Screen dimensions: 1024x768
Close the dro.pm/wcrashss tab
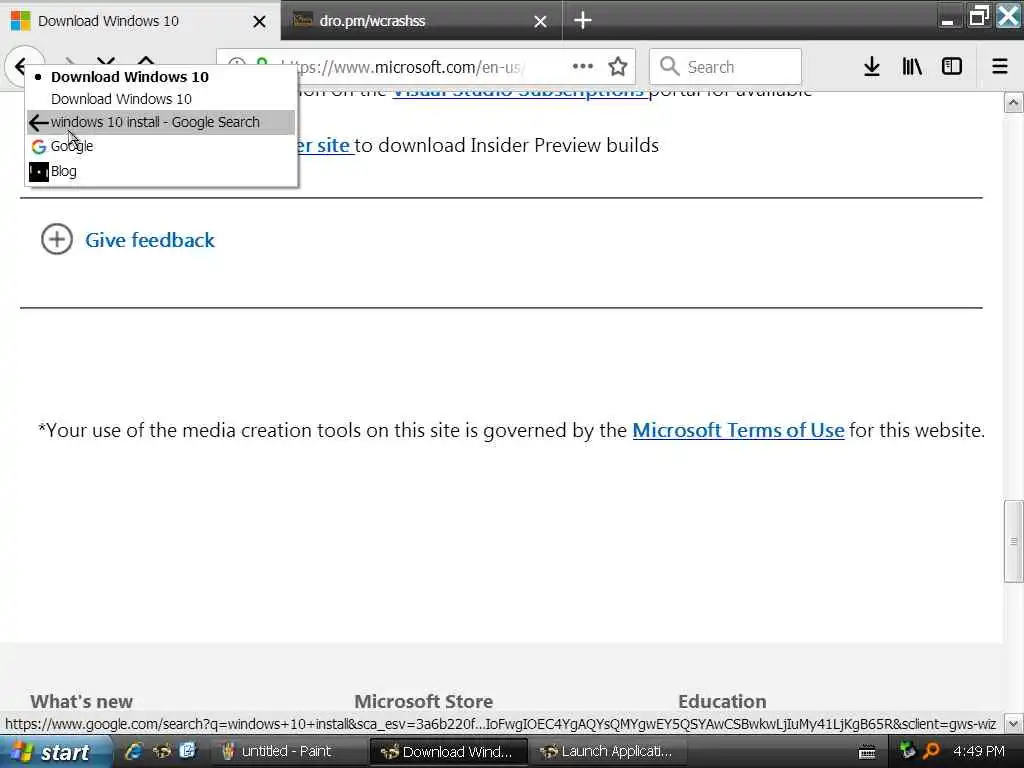[x=540, y=22]
